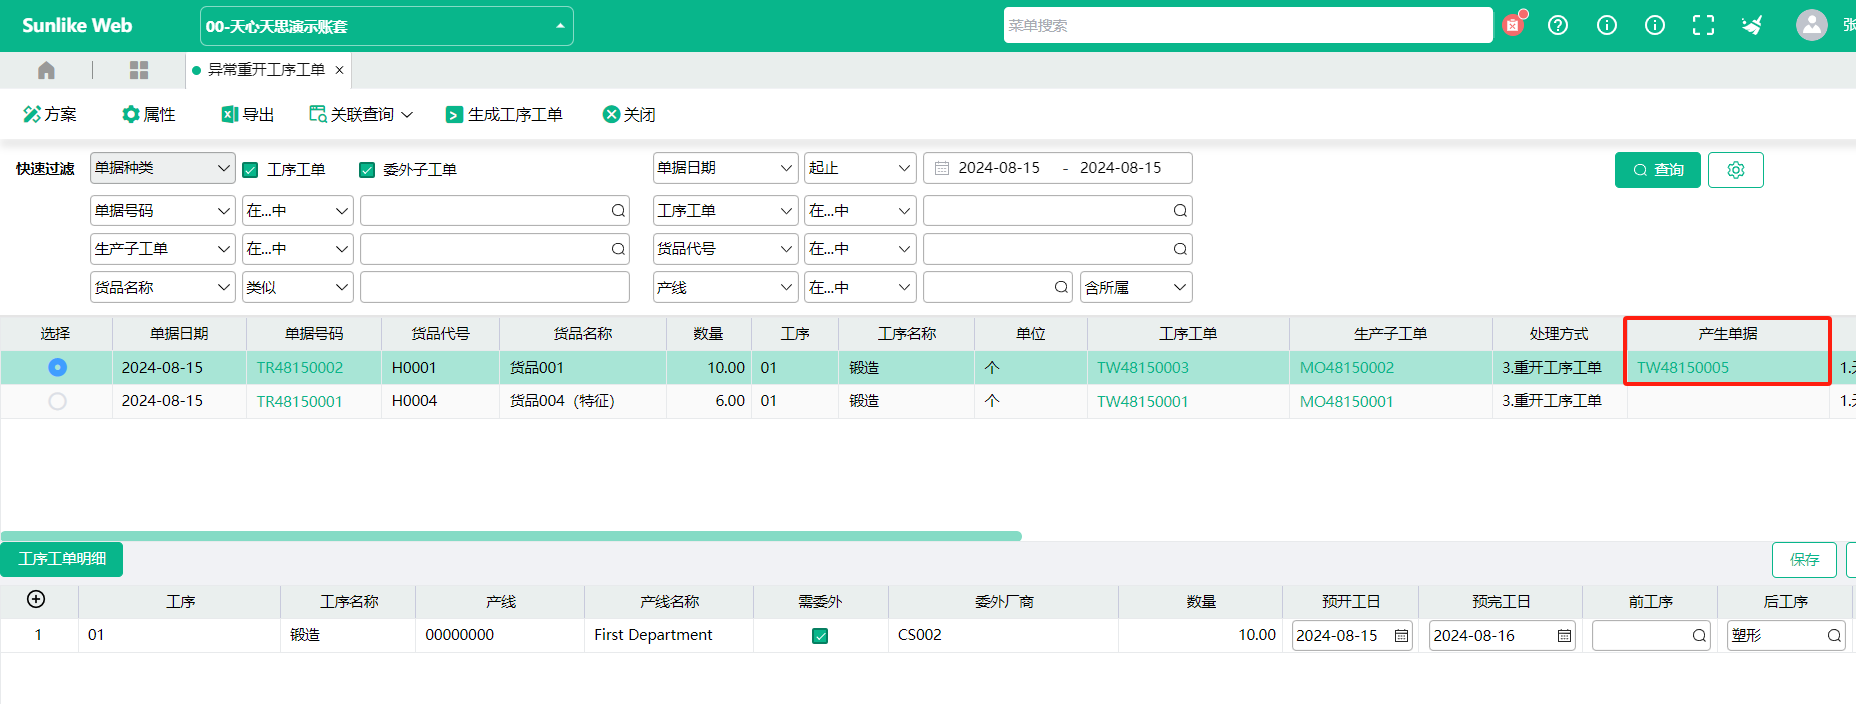Click the 关闭 toolbar button
The image size is (1856, 704).
click(629, 114)
